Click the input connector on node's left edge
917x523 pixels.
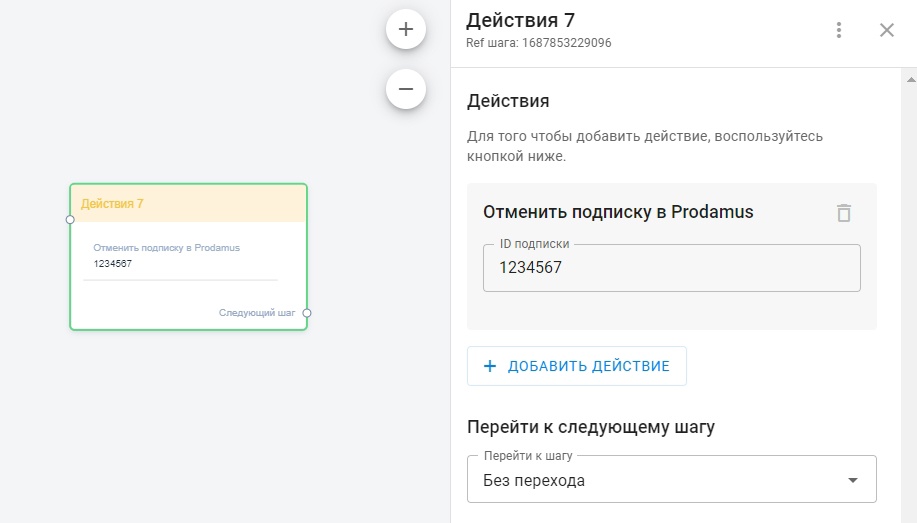click(x=70, y=219)
